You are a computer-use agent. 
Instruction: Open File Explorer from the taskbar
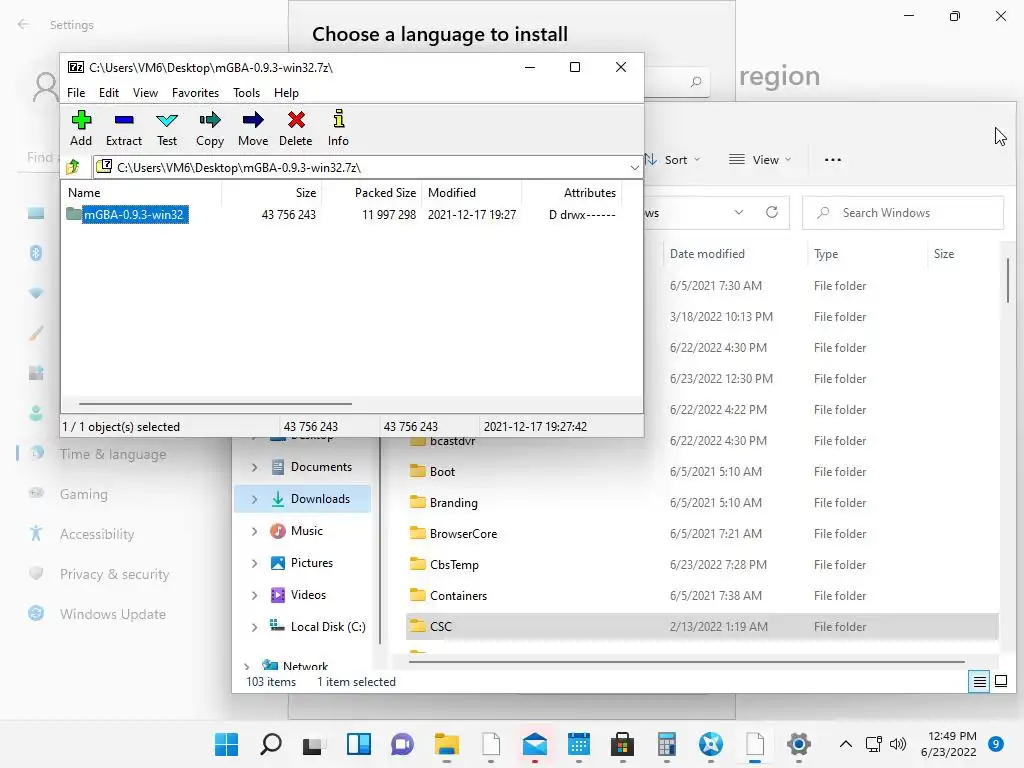click(447, 744)
